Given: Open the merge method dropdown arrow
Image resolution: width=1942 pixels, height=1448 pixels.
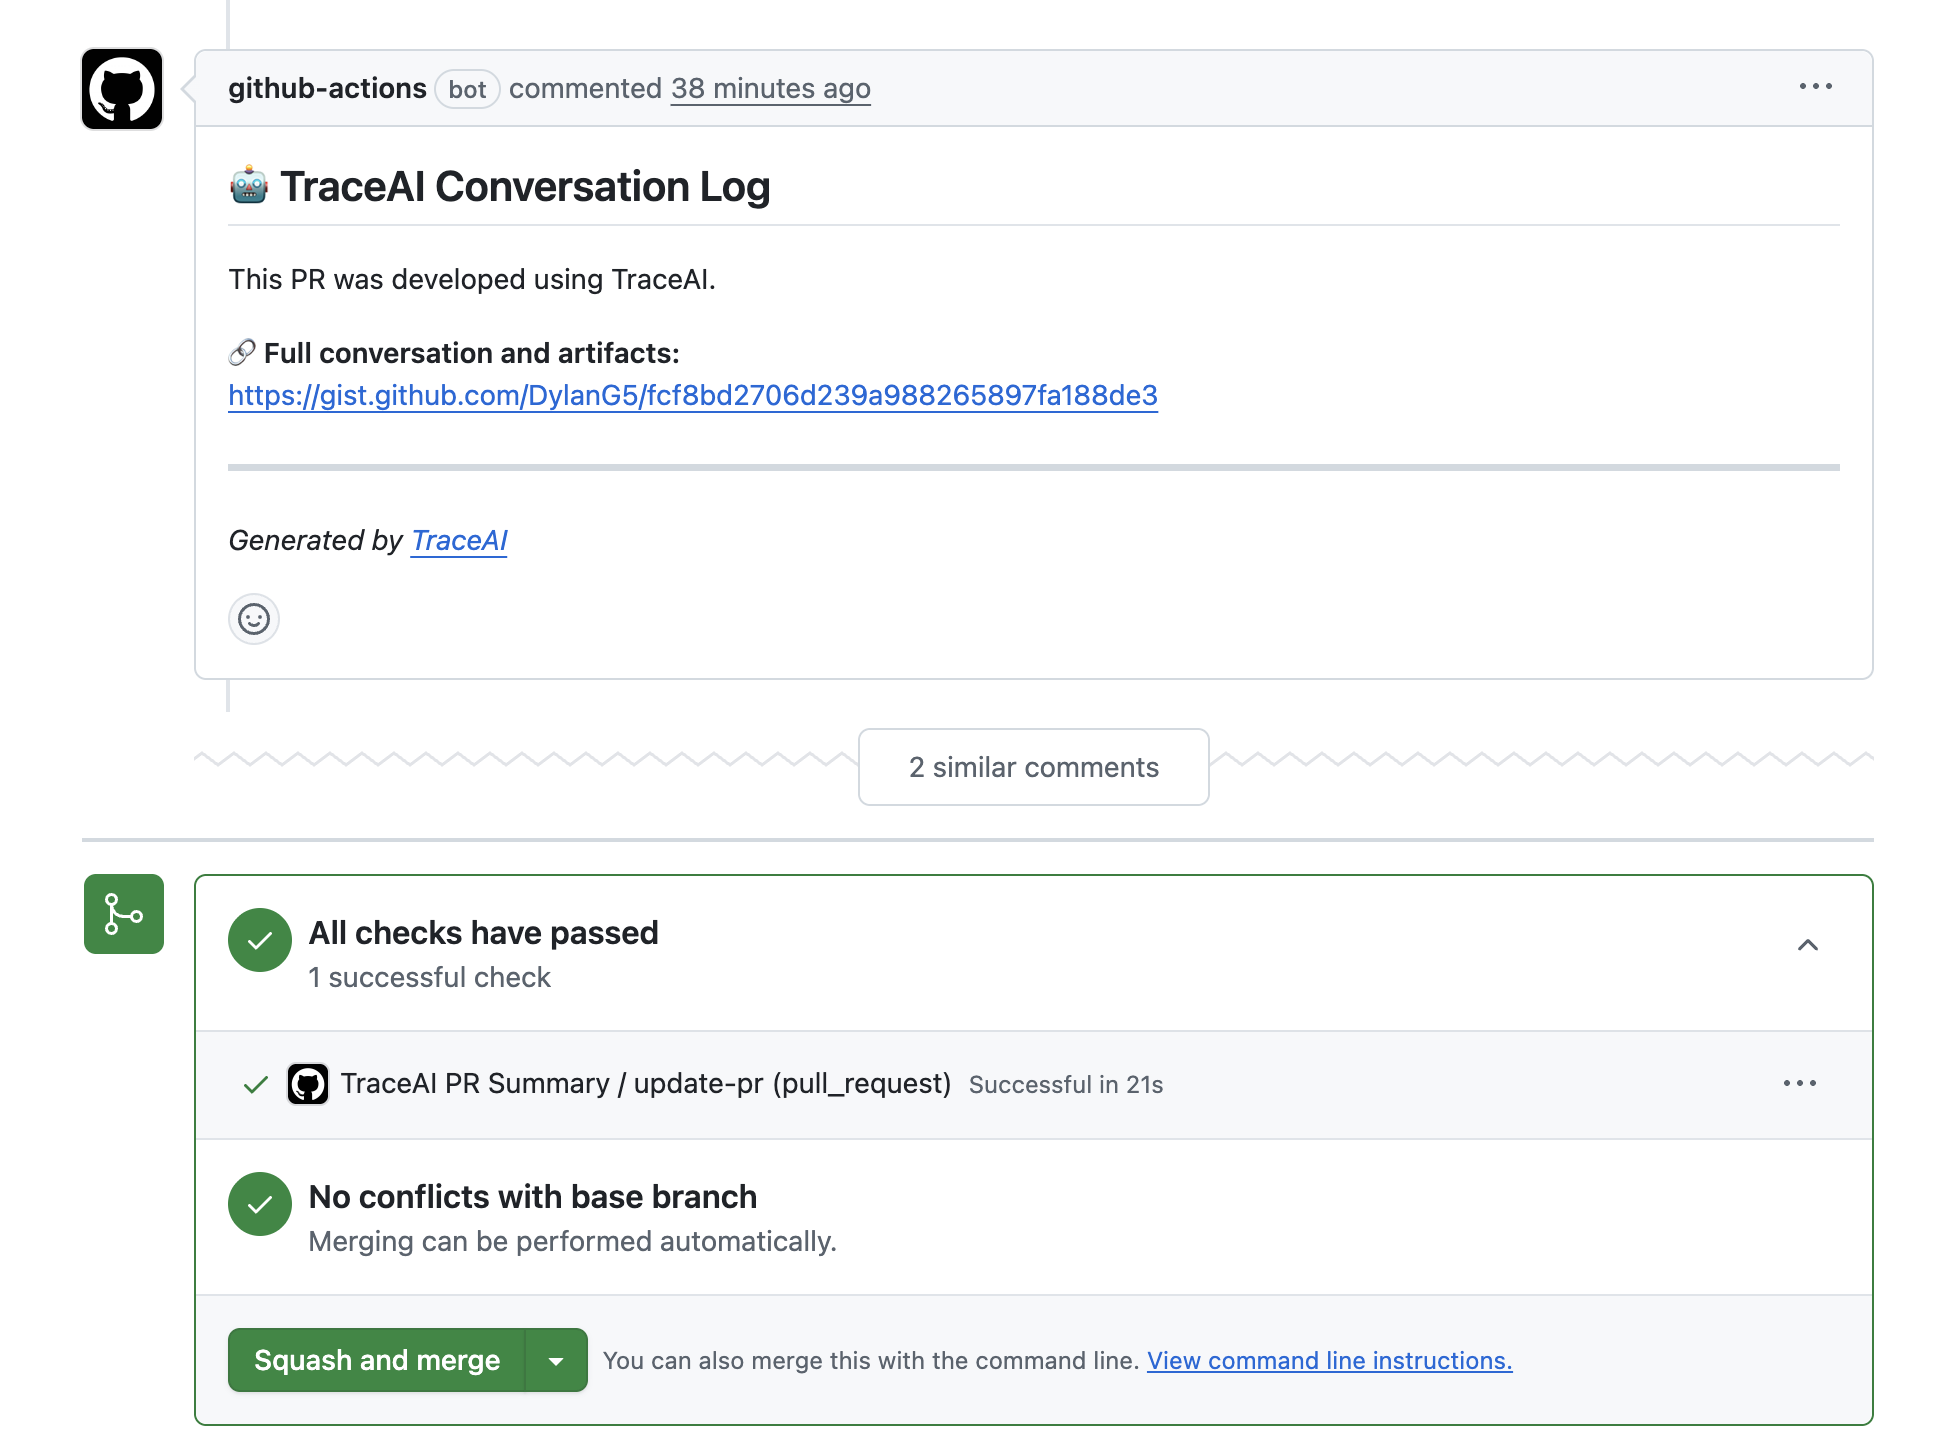Looking at the screenshot, I should pos(556,1361).
